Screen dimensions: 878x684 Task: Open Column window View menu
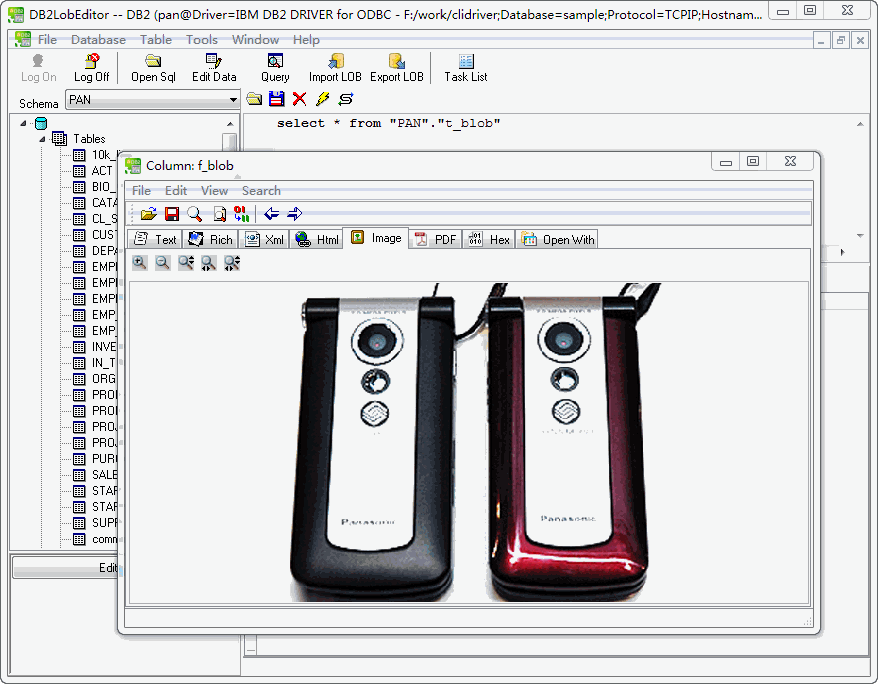214,191
